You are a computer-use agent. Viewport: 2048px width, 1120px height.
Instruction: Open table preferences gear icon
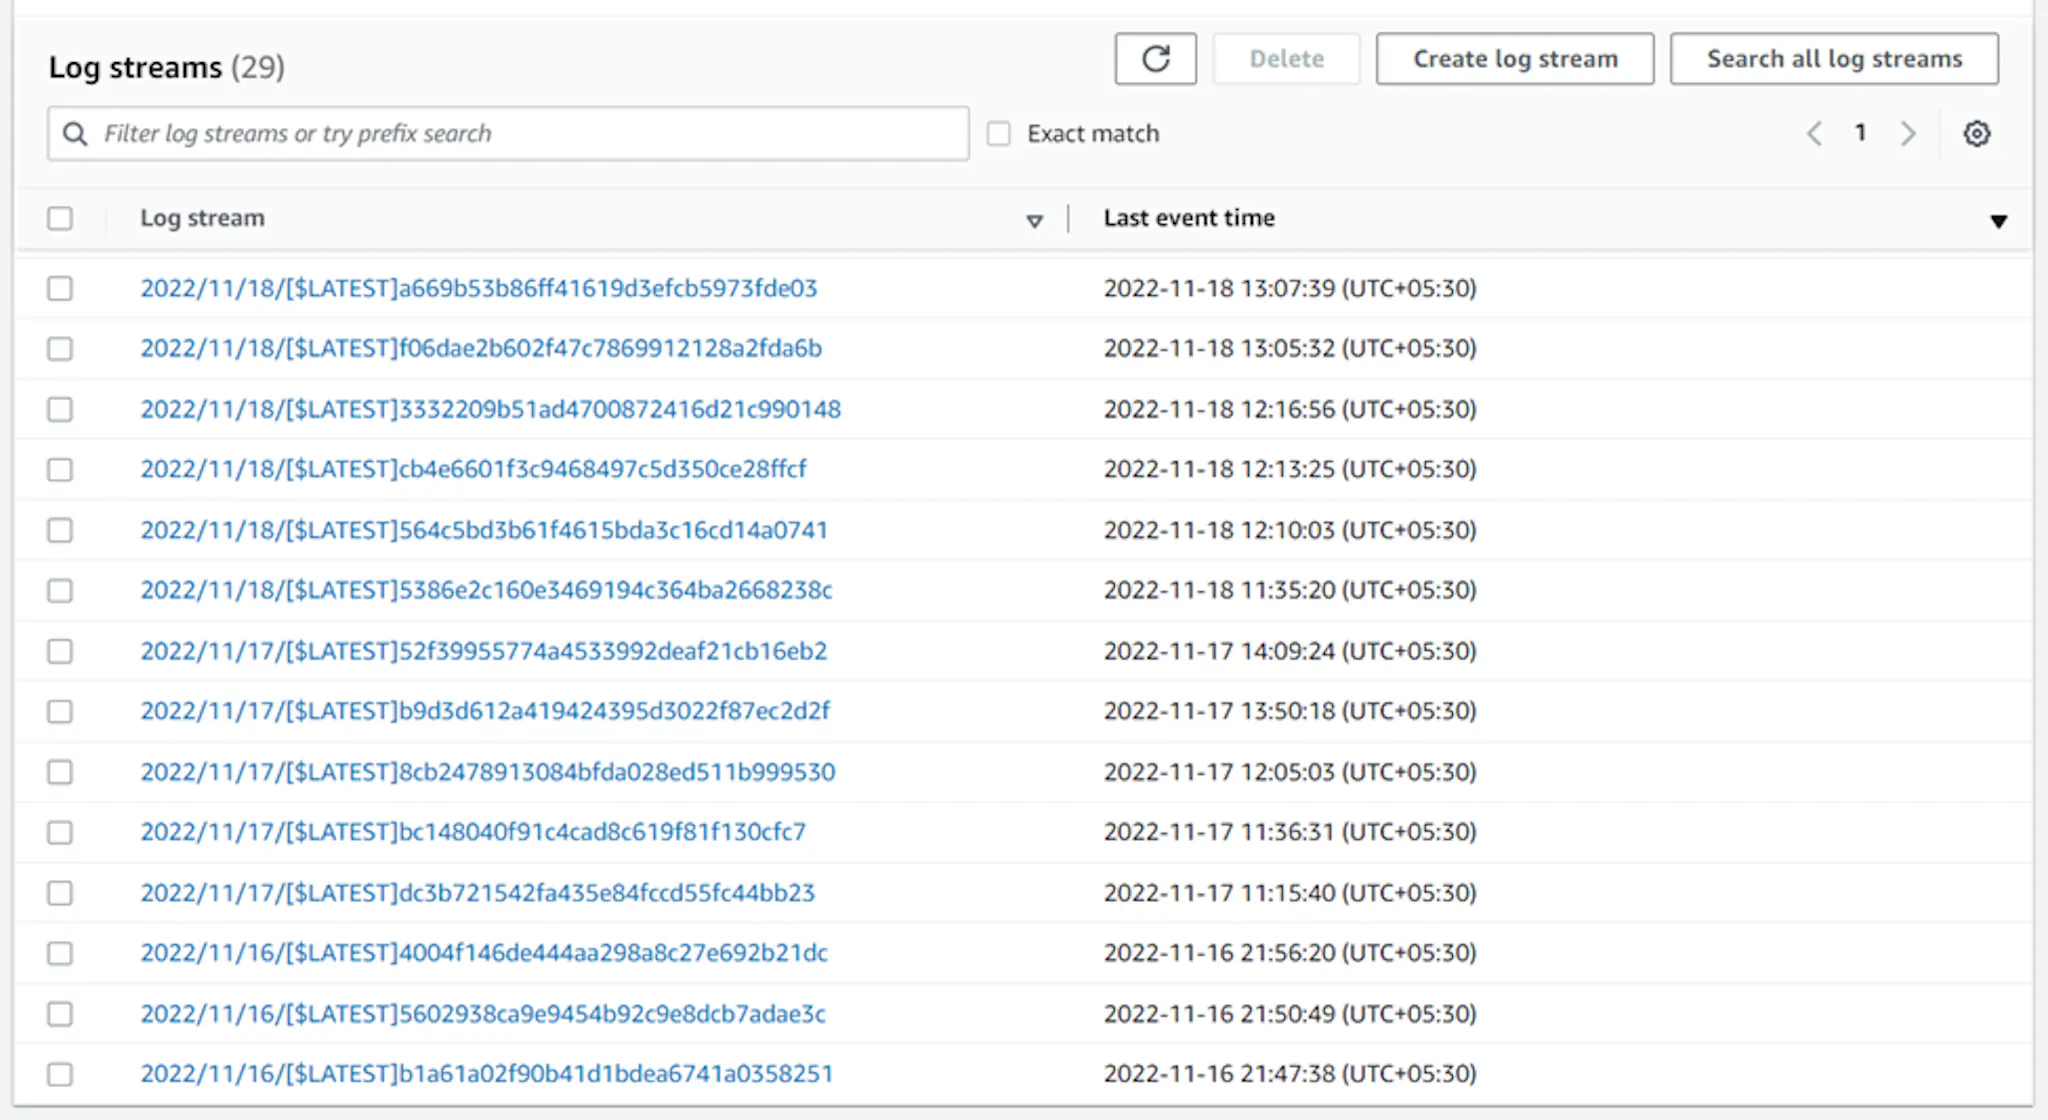pyautogui.click(x=1976, y=133)
